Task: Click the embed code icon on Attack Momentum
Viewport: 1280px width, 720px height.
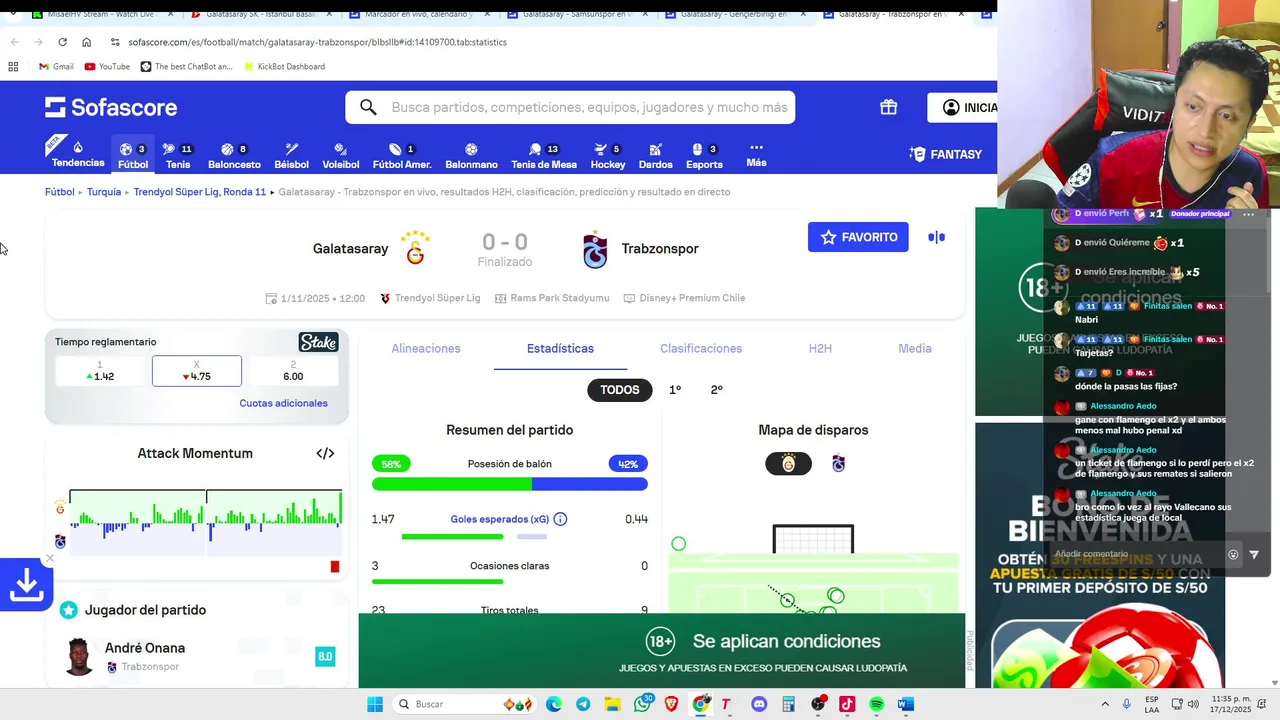Action: [x=325, y=453]
